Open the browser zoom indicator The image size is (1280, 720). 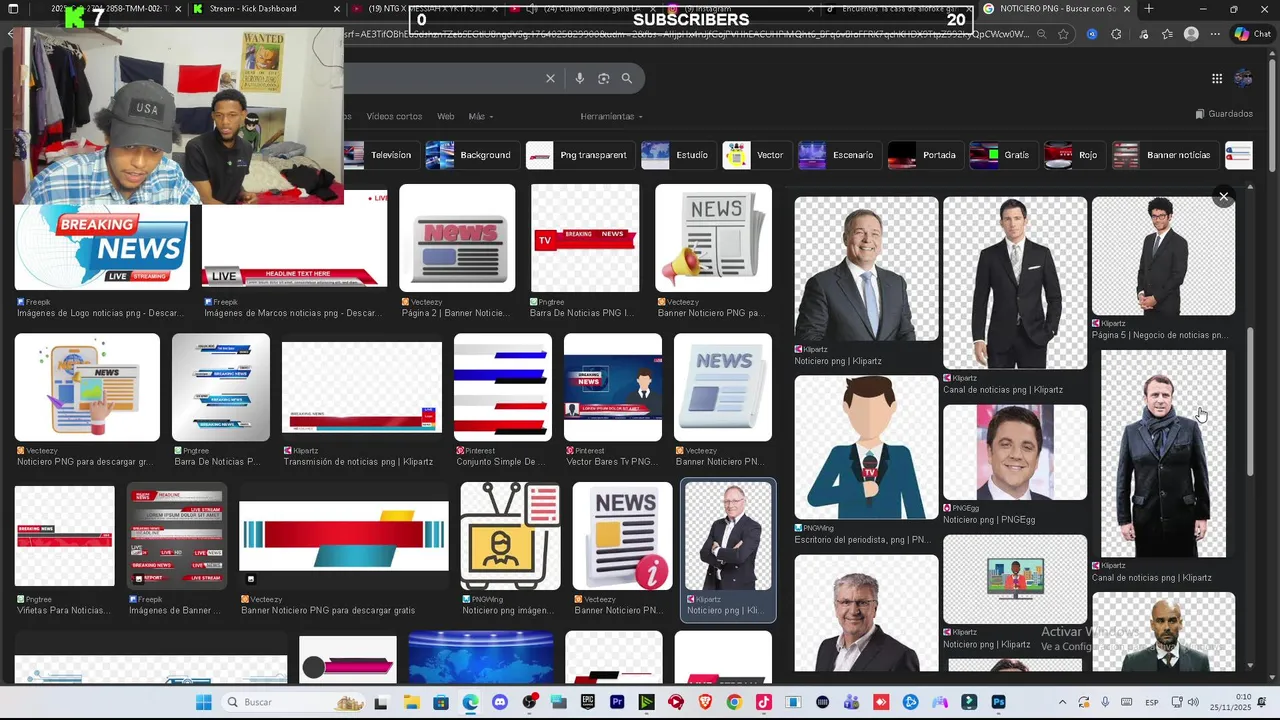(1041, 34)
